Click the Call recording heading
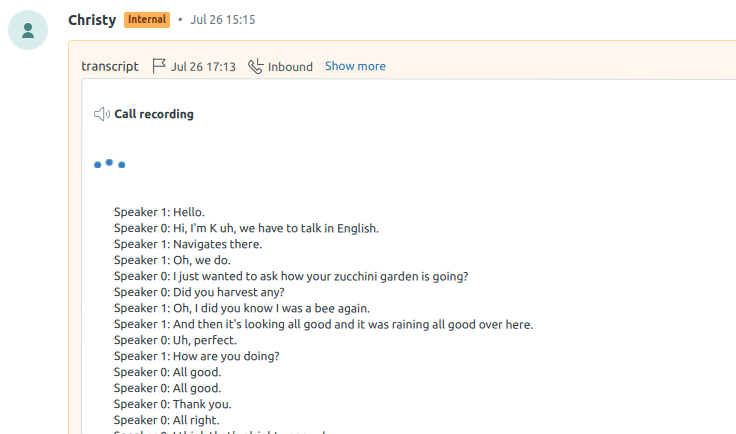 pos(154,114)
